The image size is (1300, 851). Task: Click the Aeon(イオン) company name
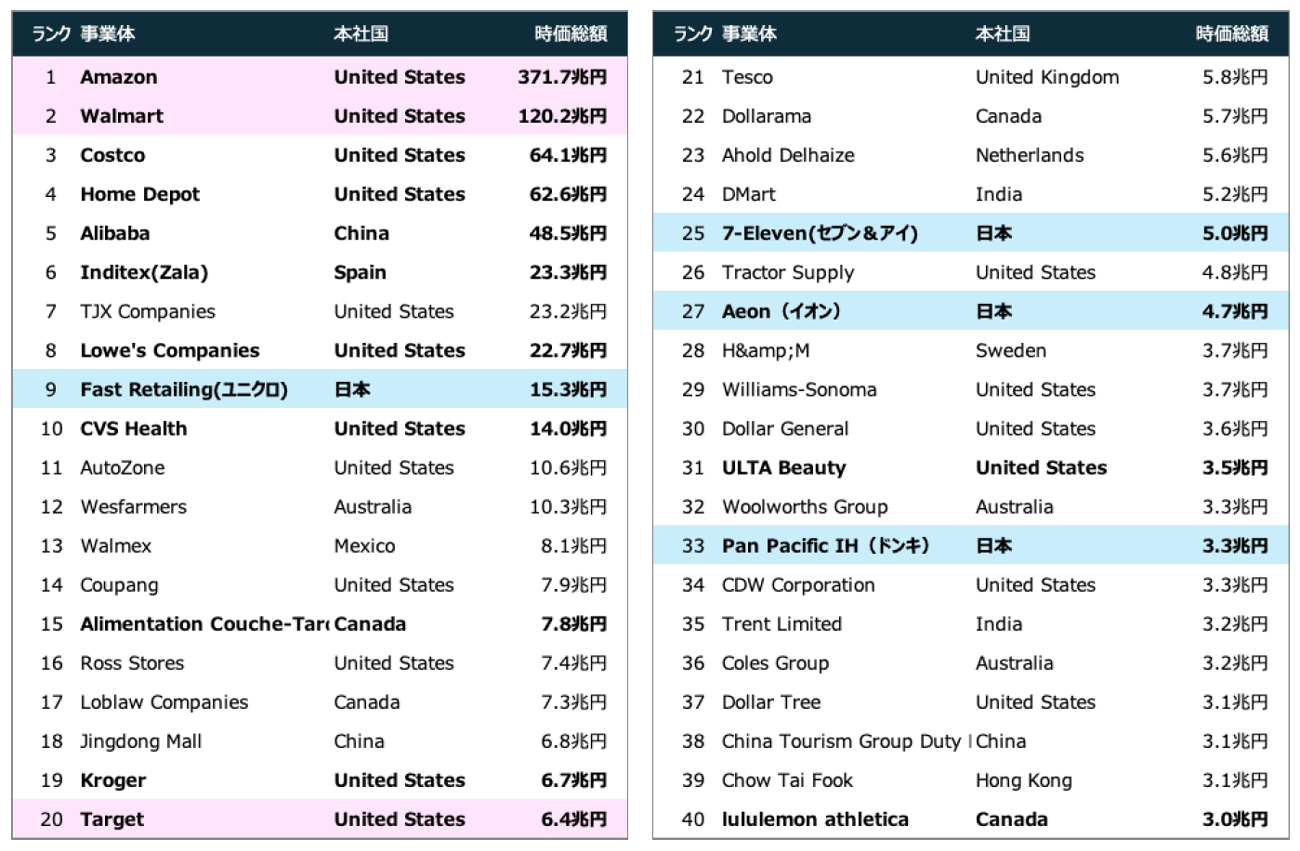781,312
